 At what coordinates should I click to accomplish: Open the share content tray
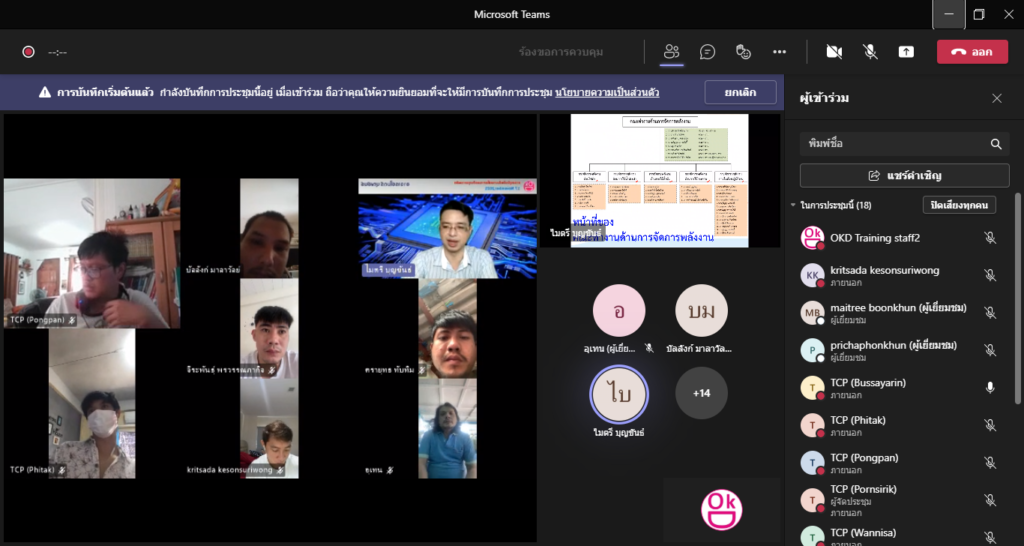click(906, 52)
